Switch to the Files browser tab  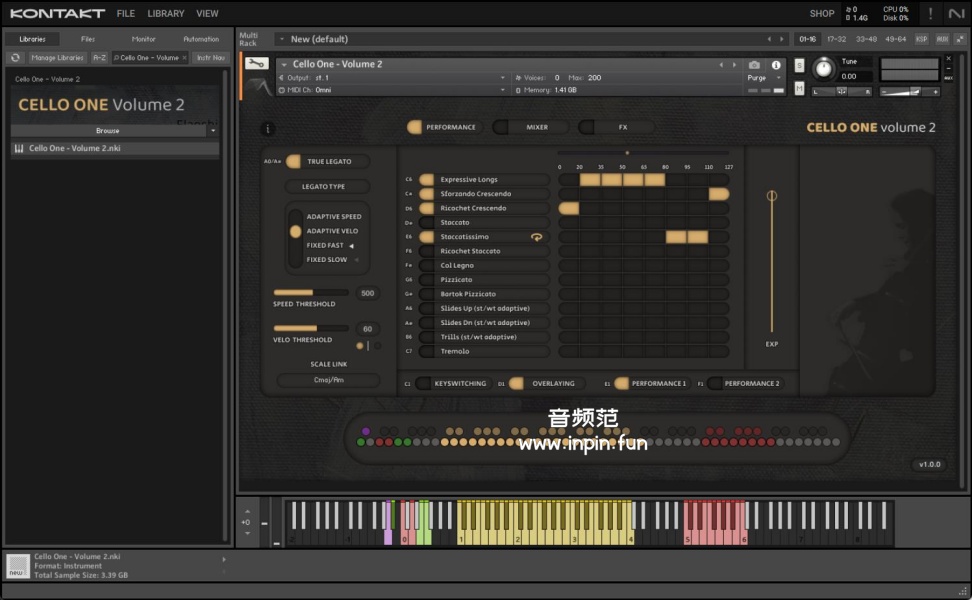pos(88,39)
